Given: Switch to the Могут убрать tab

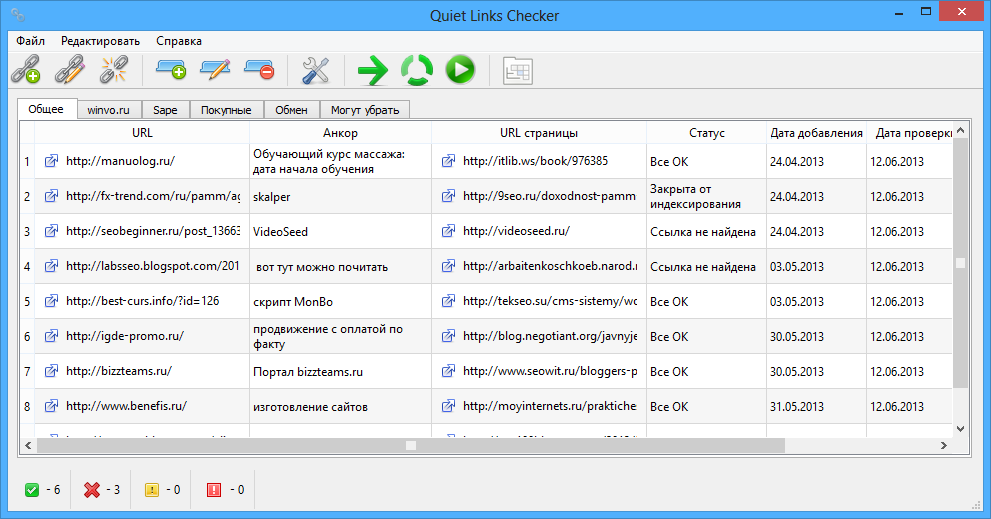Looking at the screenshot, I should point(365,110).
